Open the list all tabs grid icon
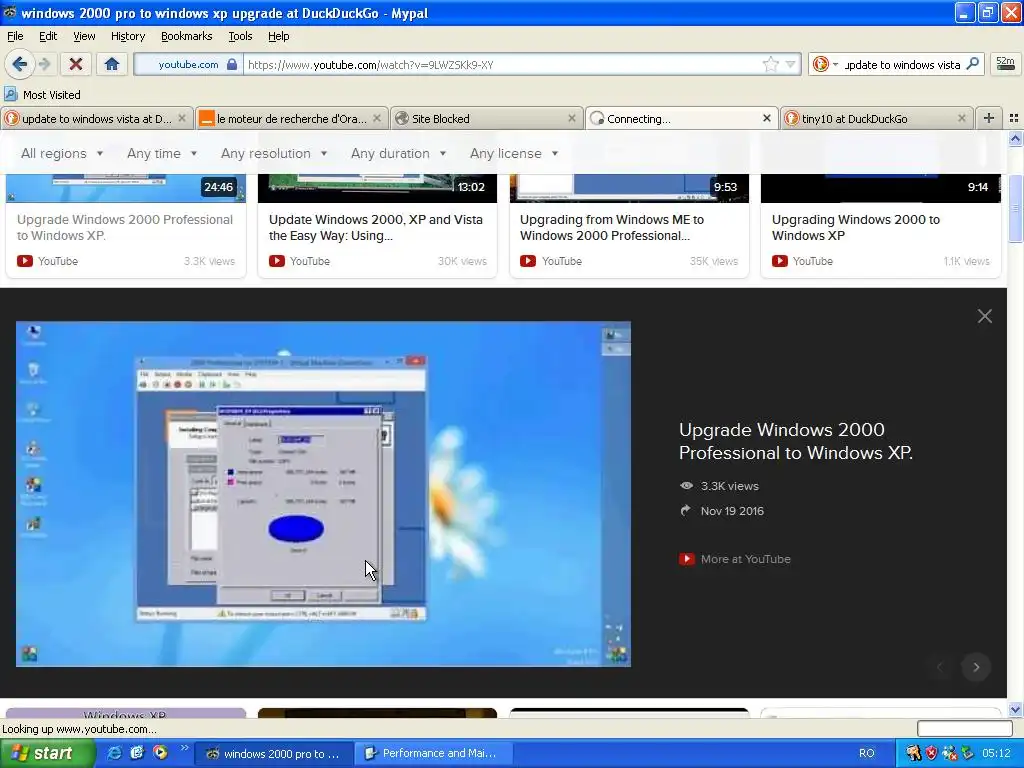This screenshot has width=1024, height=768. (x=1014, y=118)
